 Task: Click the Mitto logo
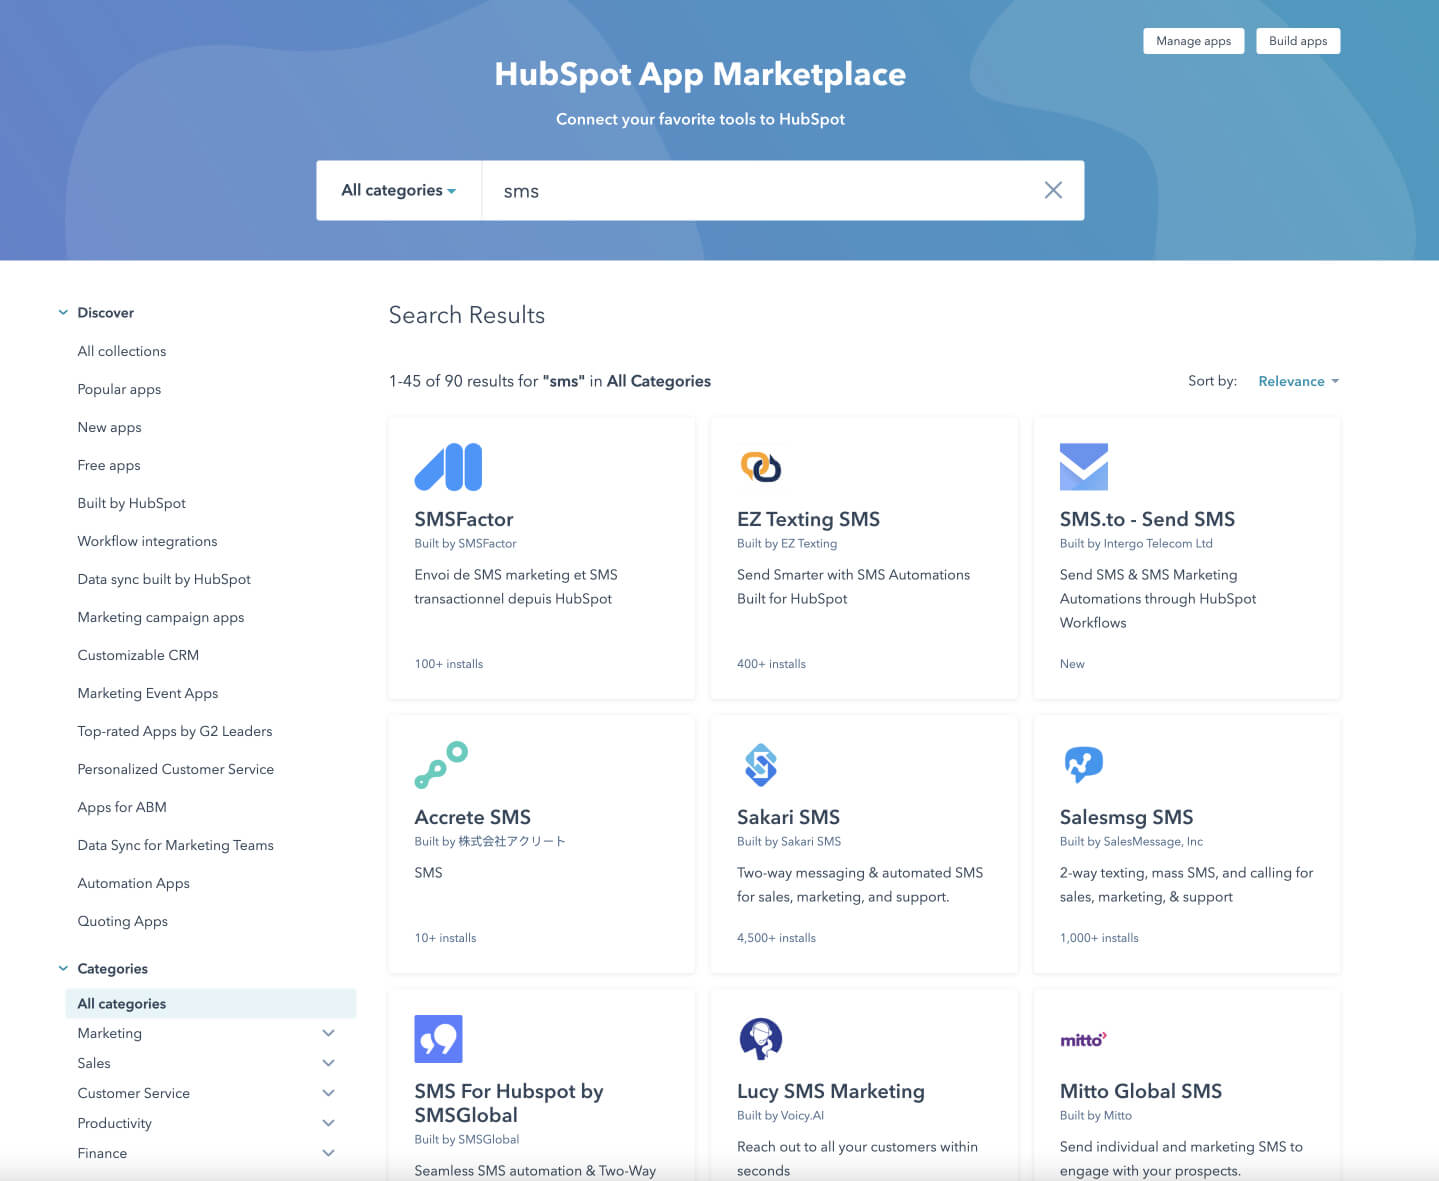click(1083, 1040)
